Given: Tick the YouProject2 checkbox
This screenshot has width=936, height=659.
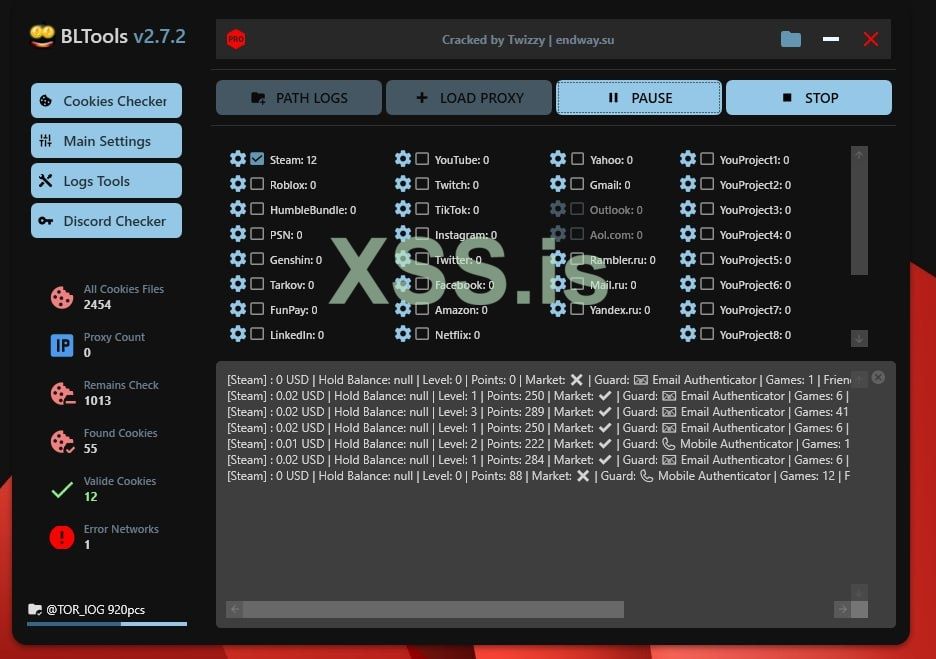Looking at the screenshot, I should (x=707, y=184).
